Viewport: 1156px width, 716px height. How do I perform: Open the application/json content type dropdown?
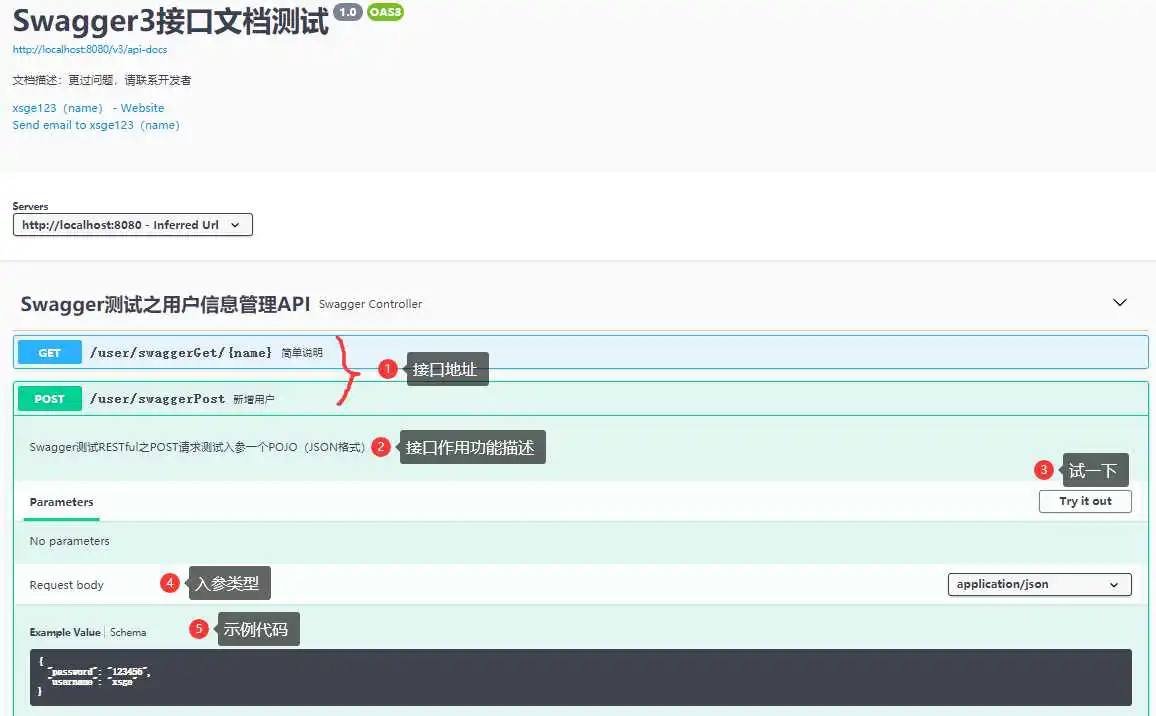pyautogui.click(x=1039, y=584)
